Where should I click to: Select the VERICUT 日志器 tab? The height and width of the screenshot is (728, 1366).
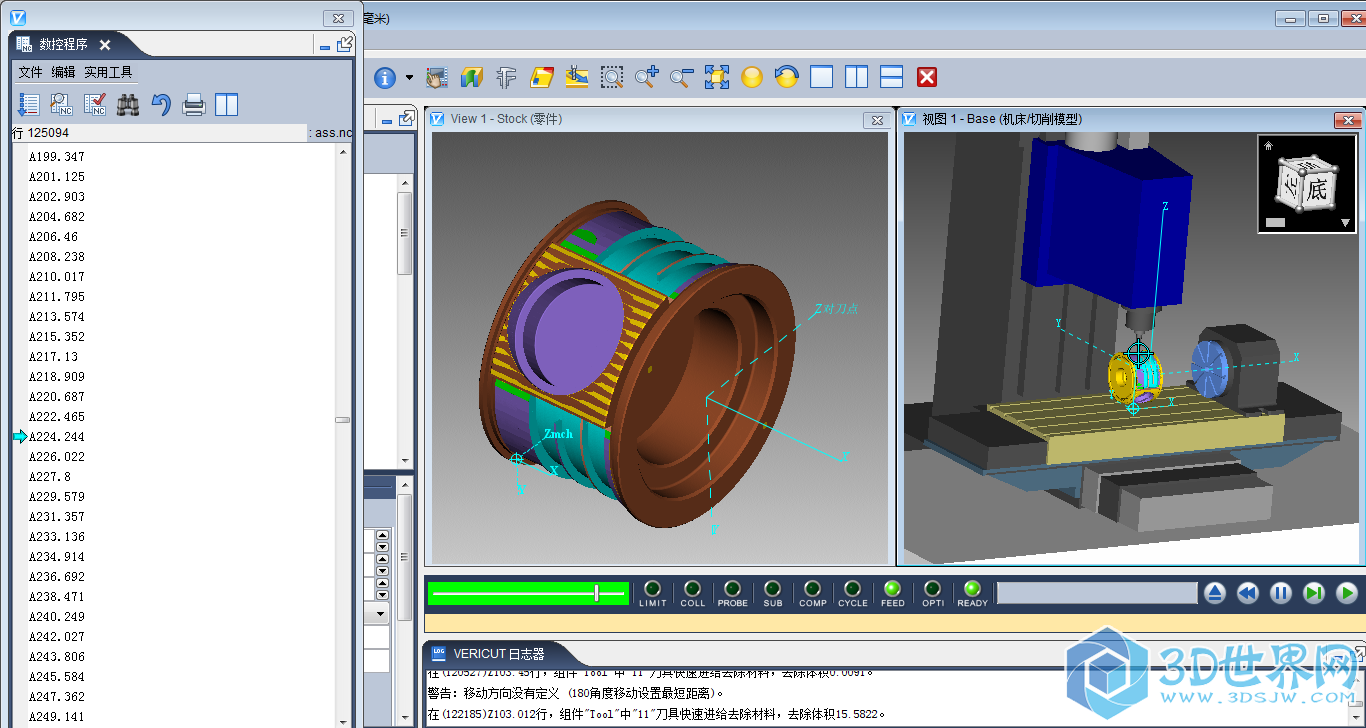(499, 654)
